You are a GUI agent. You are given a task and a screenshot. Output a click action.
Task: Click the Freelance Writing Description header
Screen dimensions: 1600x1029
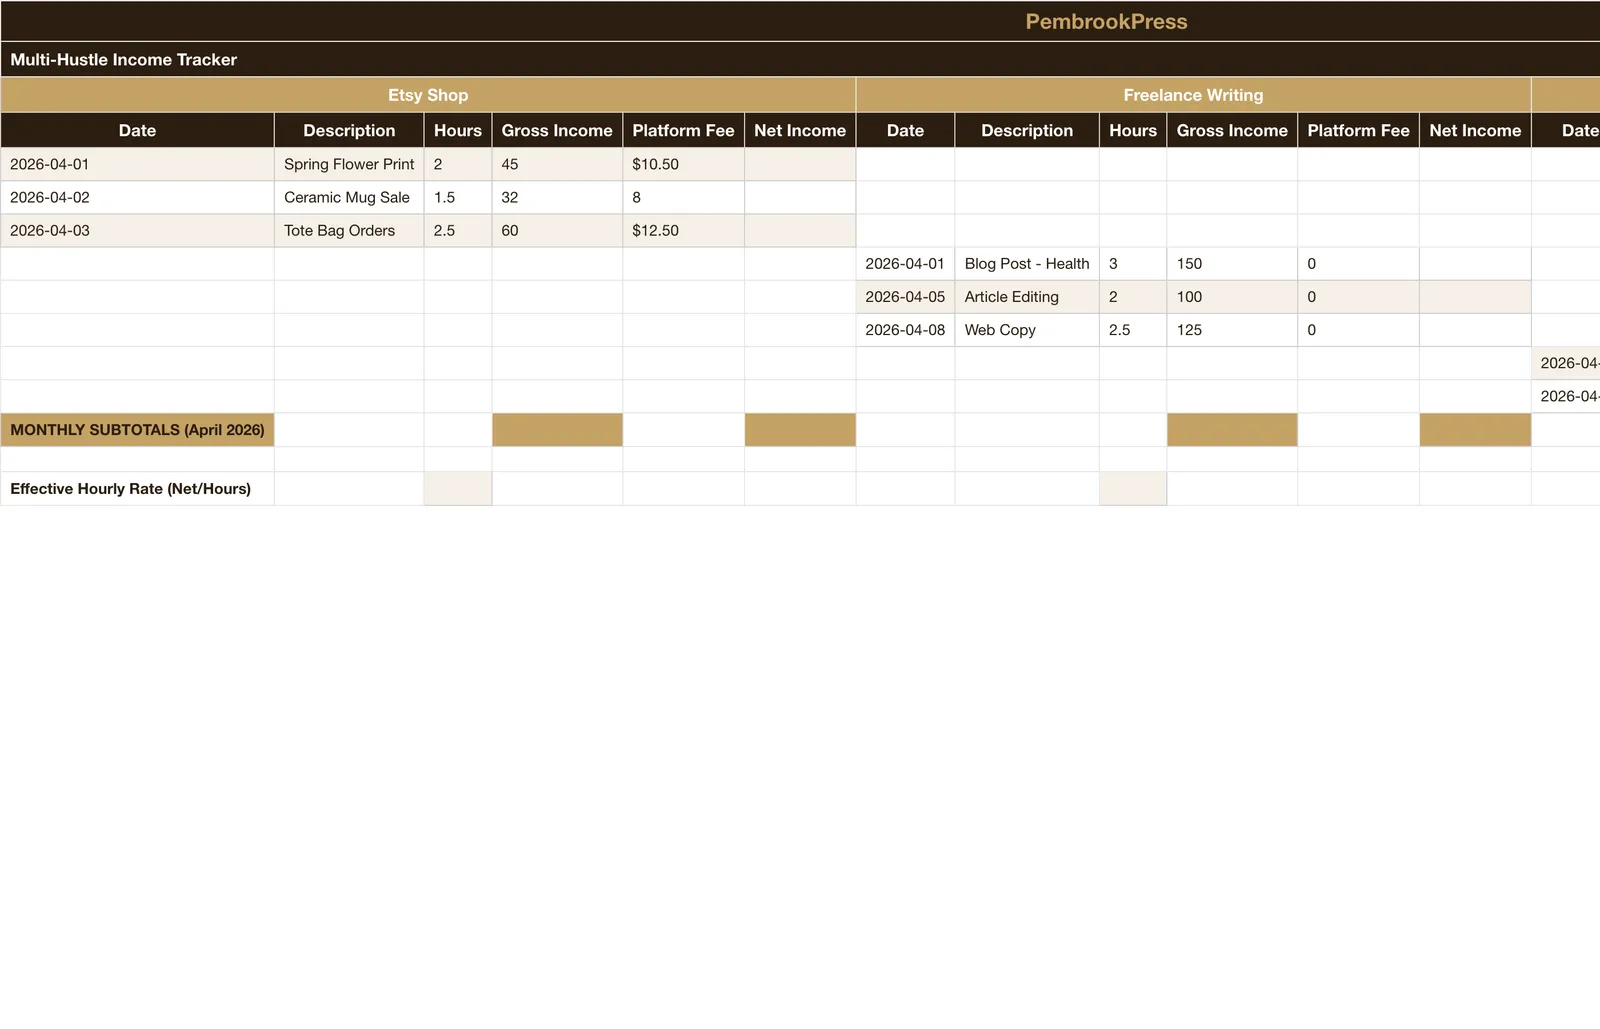1027,130
